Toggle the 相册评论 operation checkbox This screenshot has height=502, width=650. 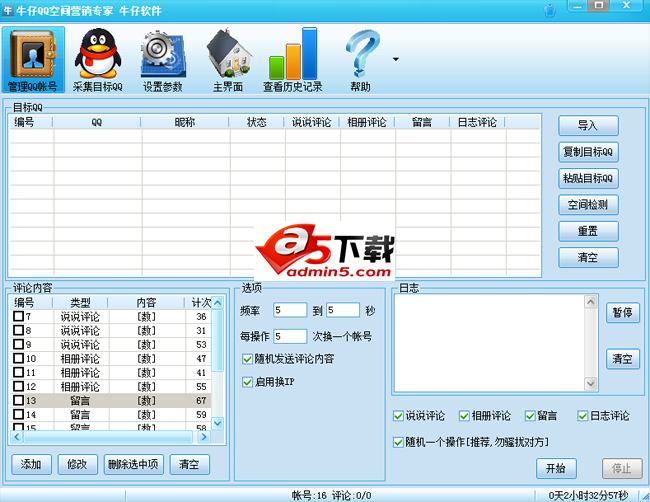click(x=464, y=416)
